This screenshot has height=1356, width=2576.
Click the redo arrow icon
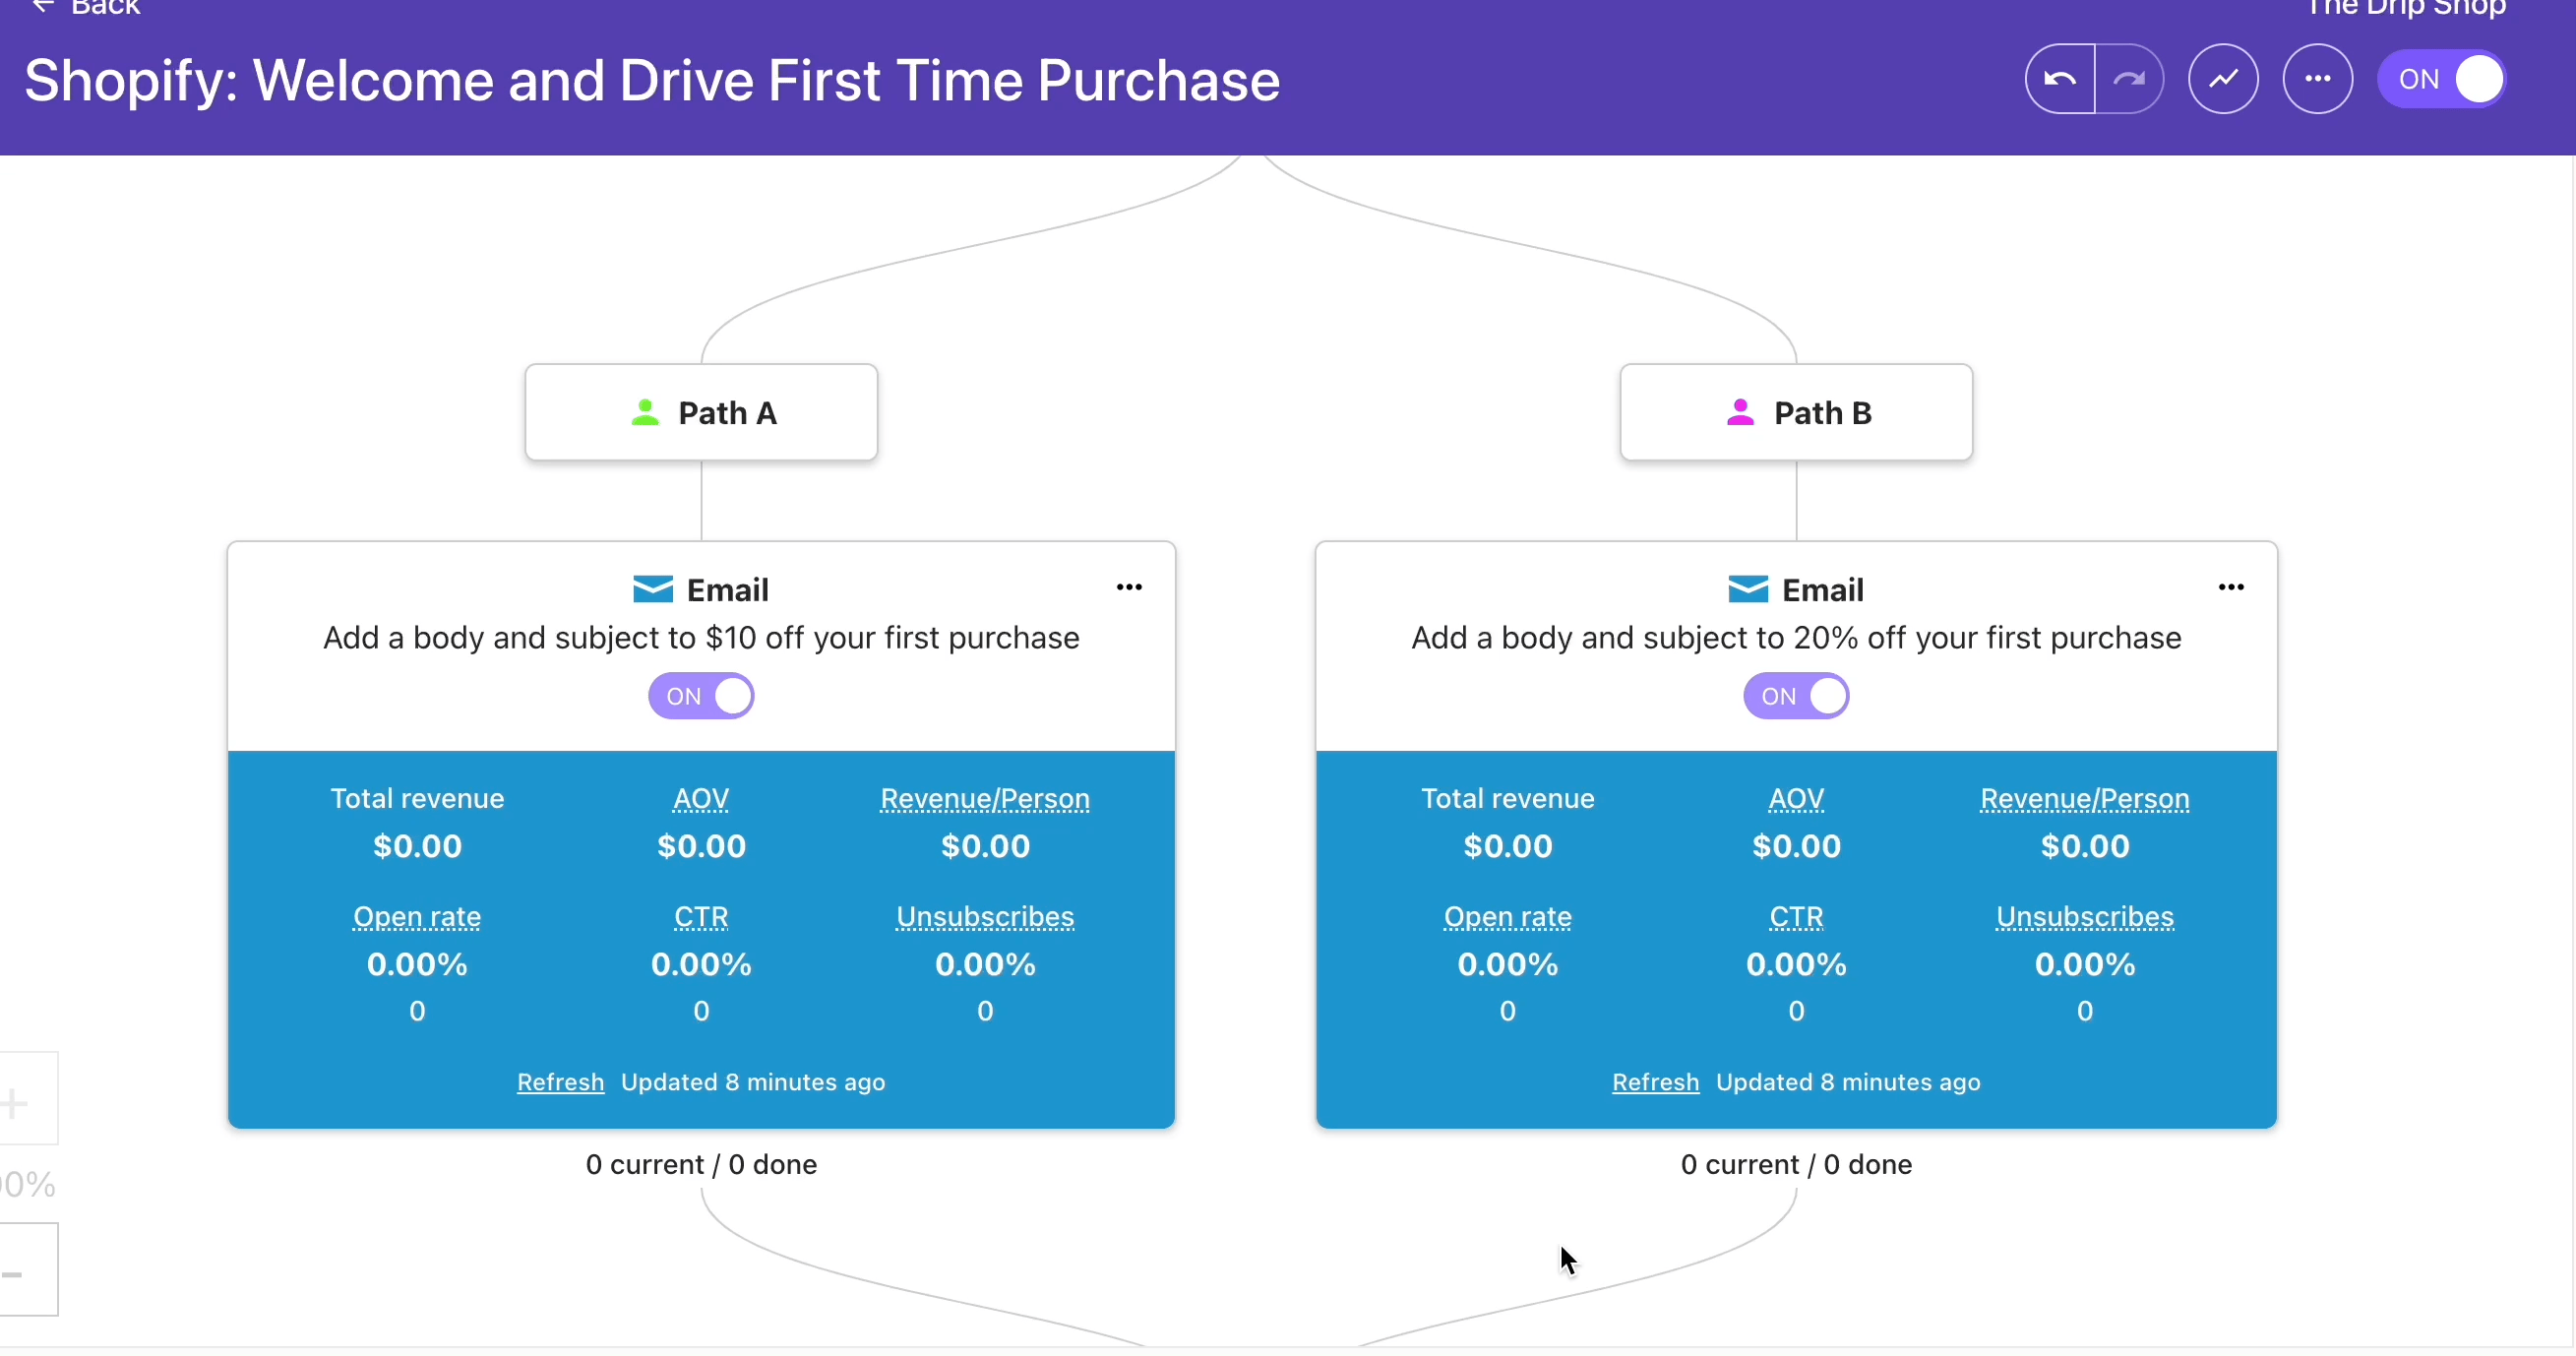tap(2130, 79)
